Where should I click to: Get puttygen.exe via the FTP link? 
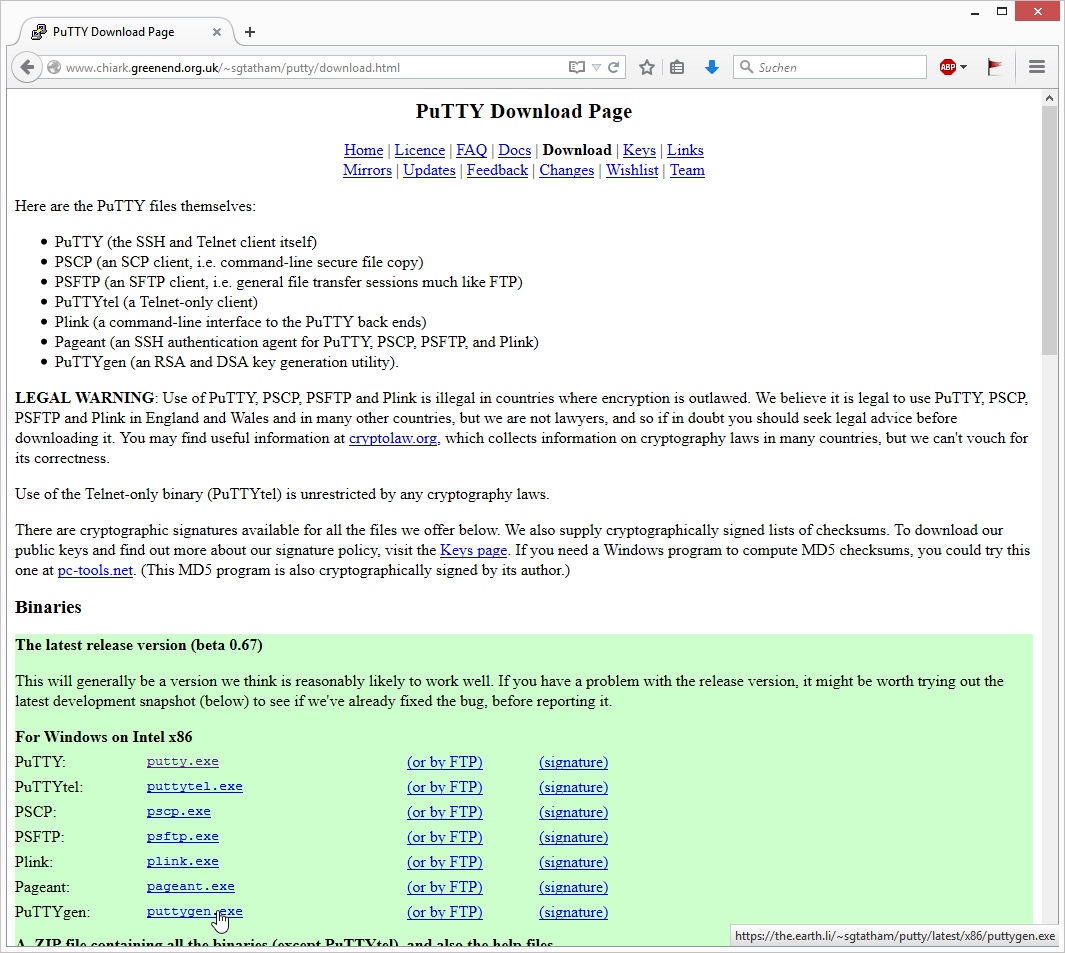click(445, 912)
